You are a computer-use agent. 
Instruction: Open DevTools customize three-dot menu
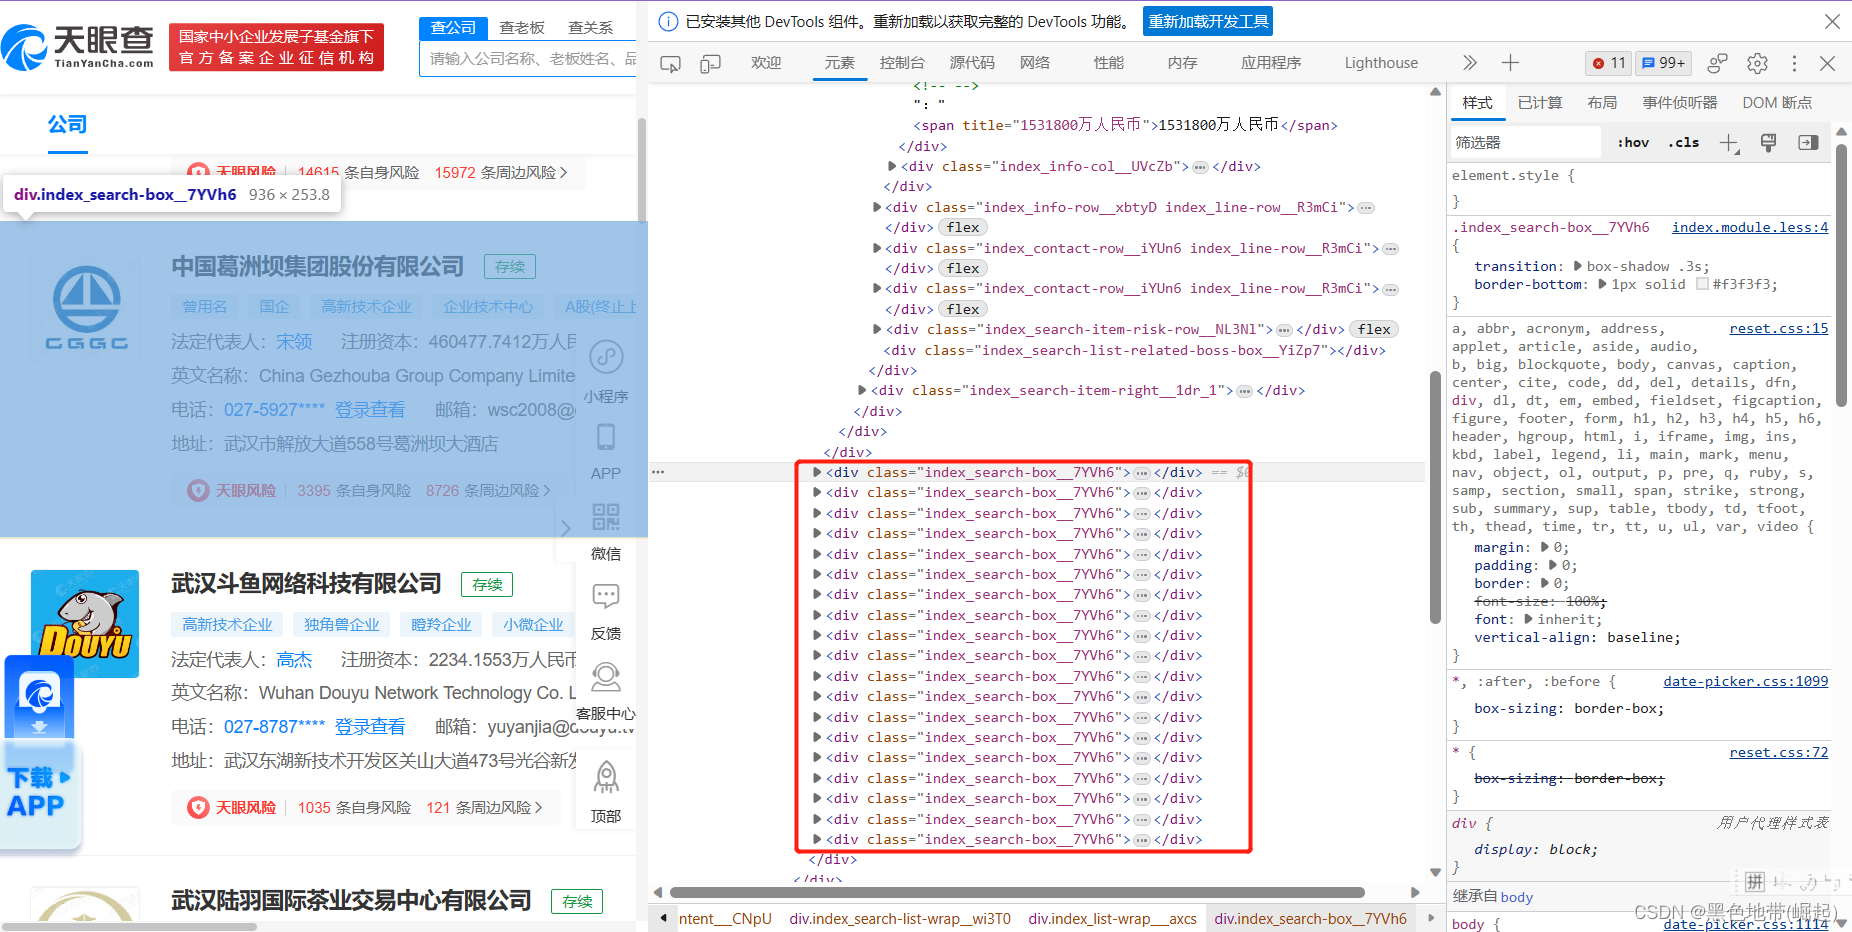pos(1794,63)
